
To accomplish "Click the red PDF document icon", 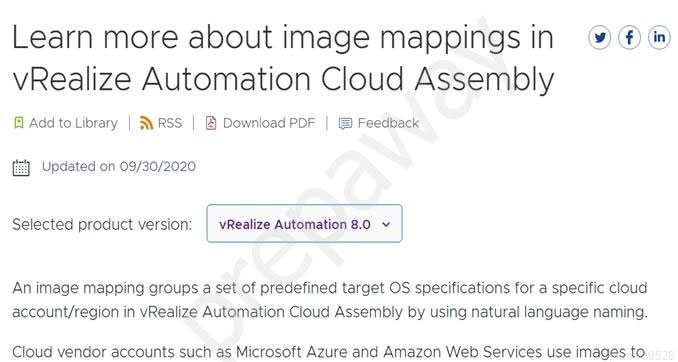I will pos(211,123).
